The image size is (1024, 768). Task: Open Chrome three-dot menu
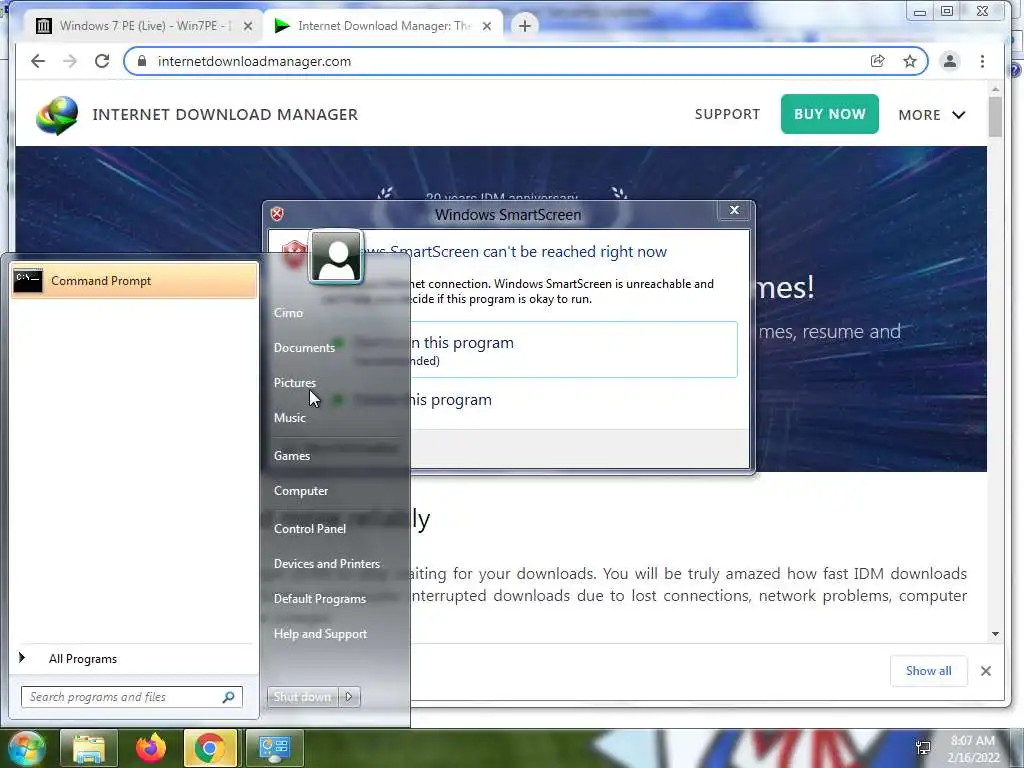(x=982, y=61)
